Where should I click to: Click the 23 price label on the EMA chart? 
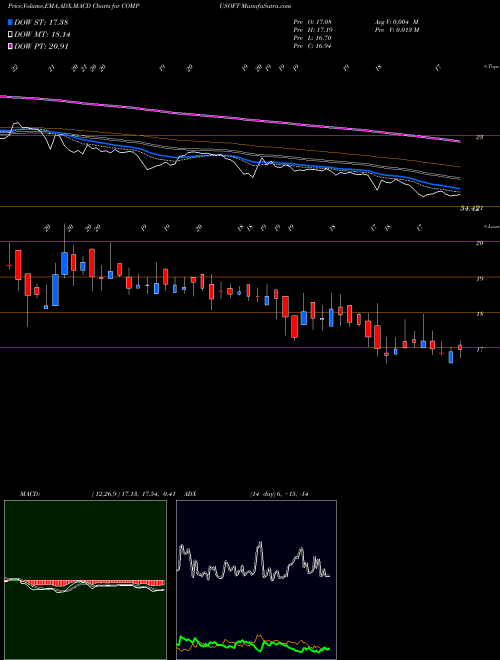[480, 137]
